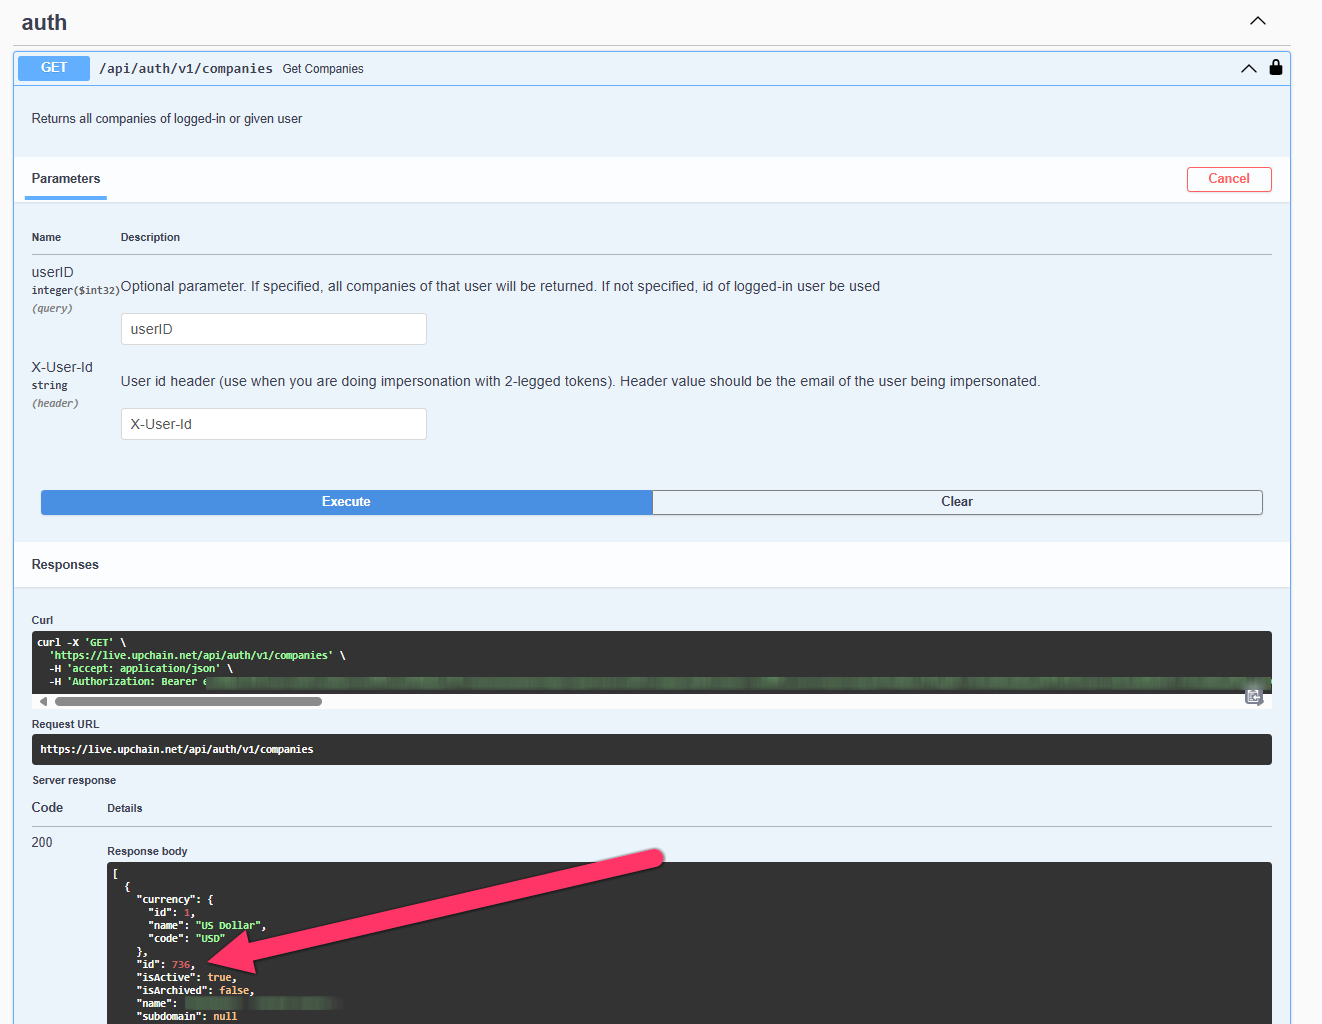Click the userID query parameter field
The image size is (1322, 1024).
(273, 328)
